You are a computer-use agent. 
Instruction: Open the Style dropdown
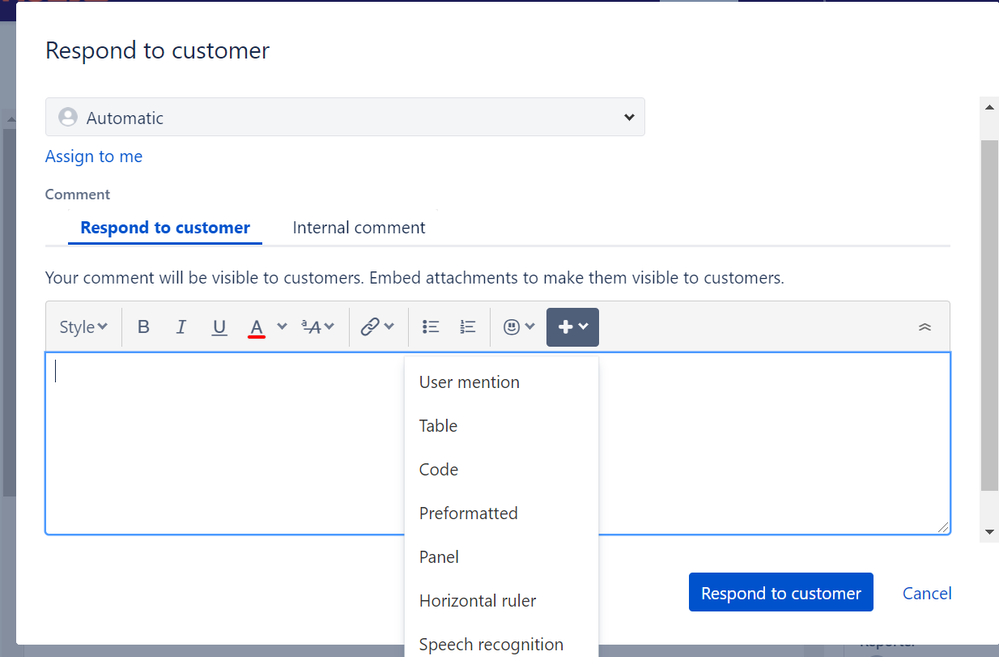coord(83,327)
